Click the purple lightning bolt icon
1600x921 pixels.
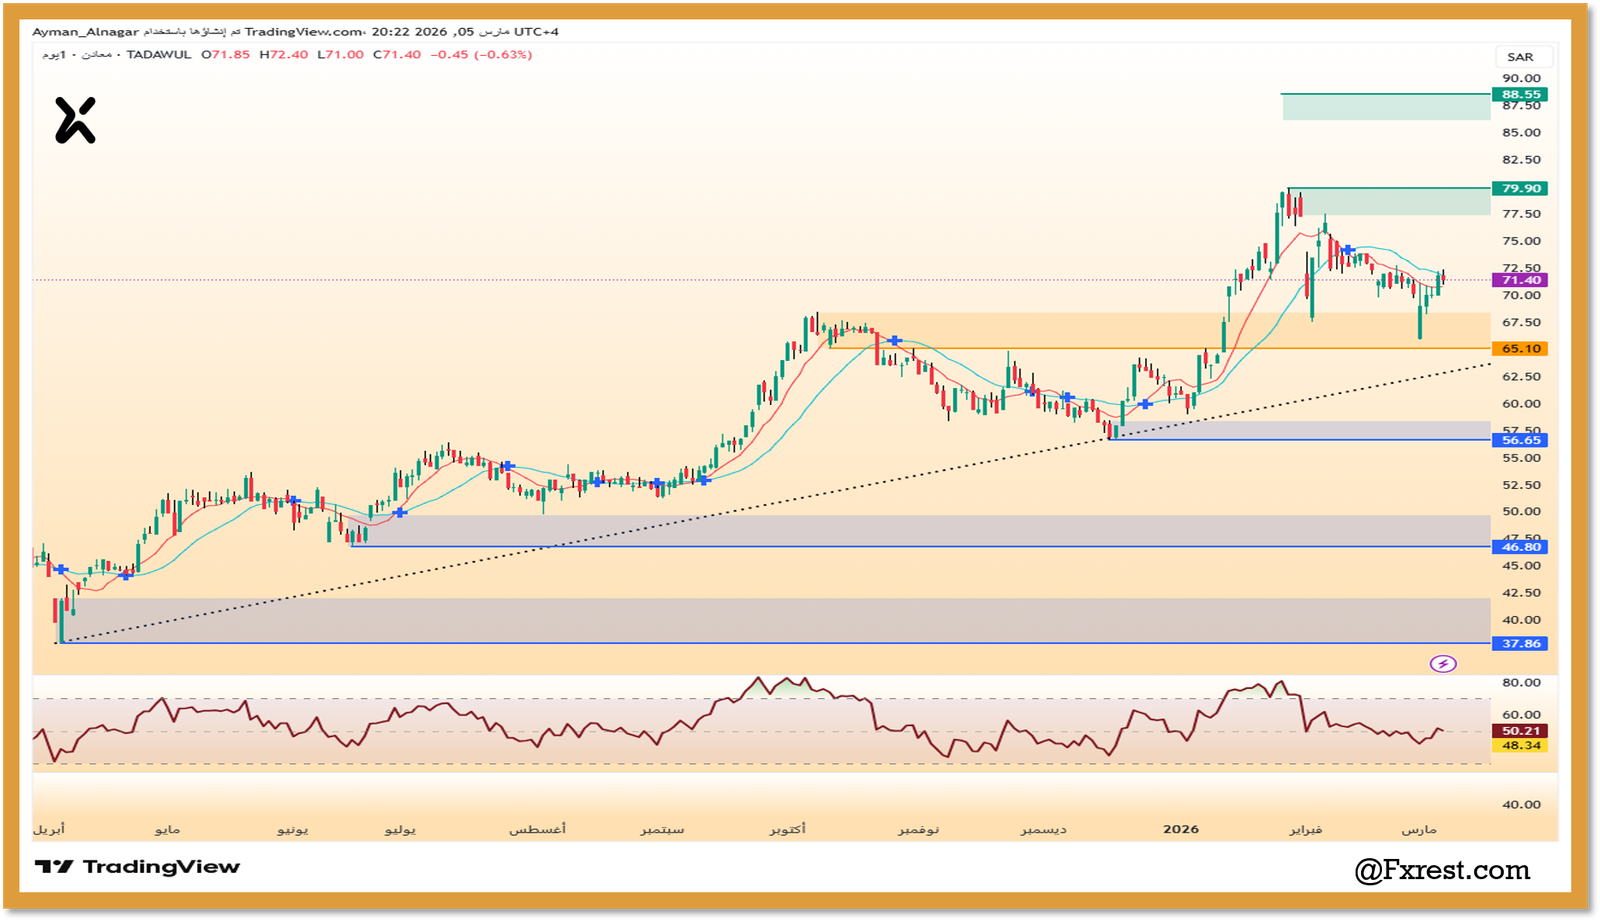1442,664
